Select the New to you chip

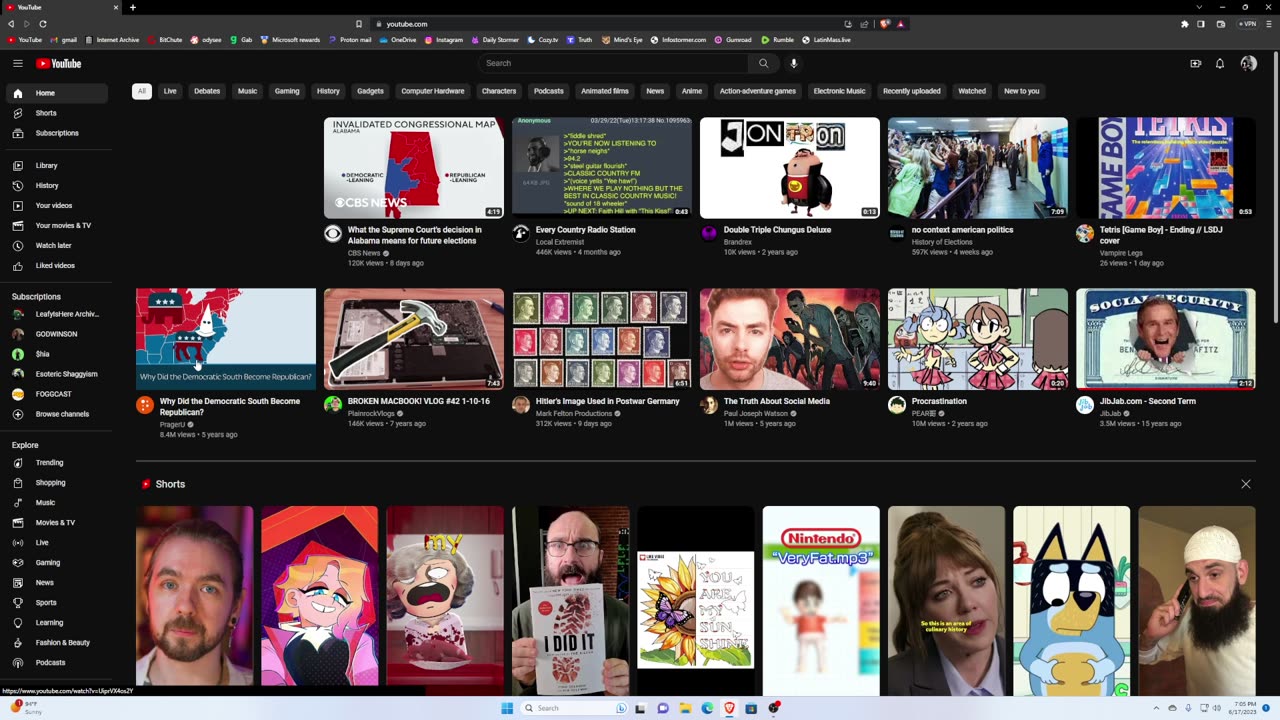[x=1022, y=91]
